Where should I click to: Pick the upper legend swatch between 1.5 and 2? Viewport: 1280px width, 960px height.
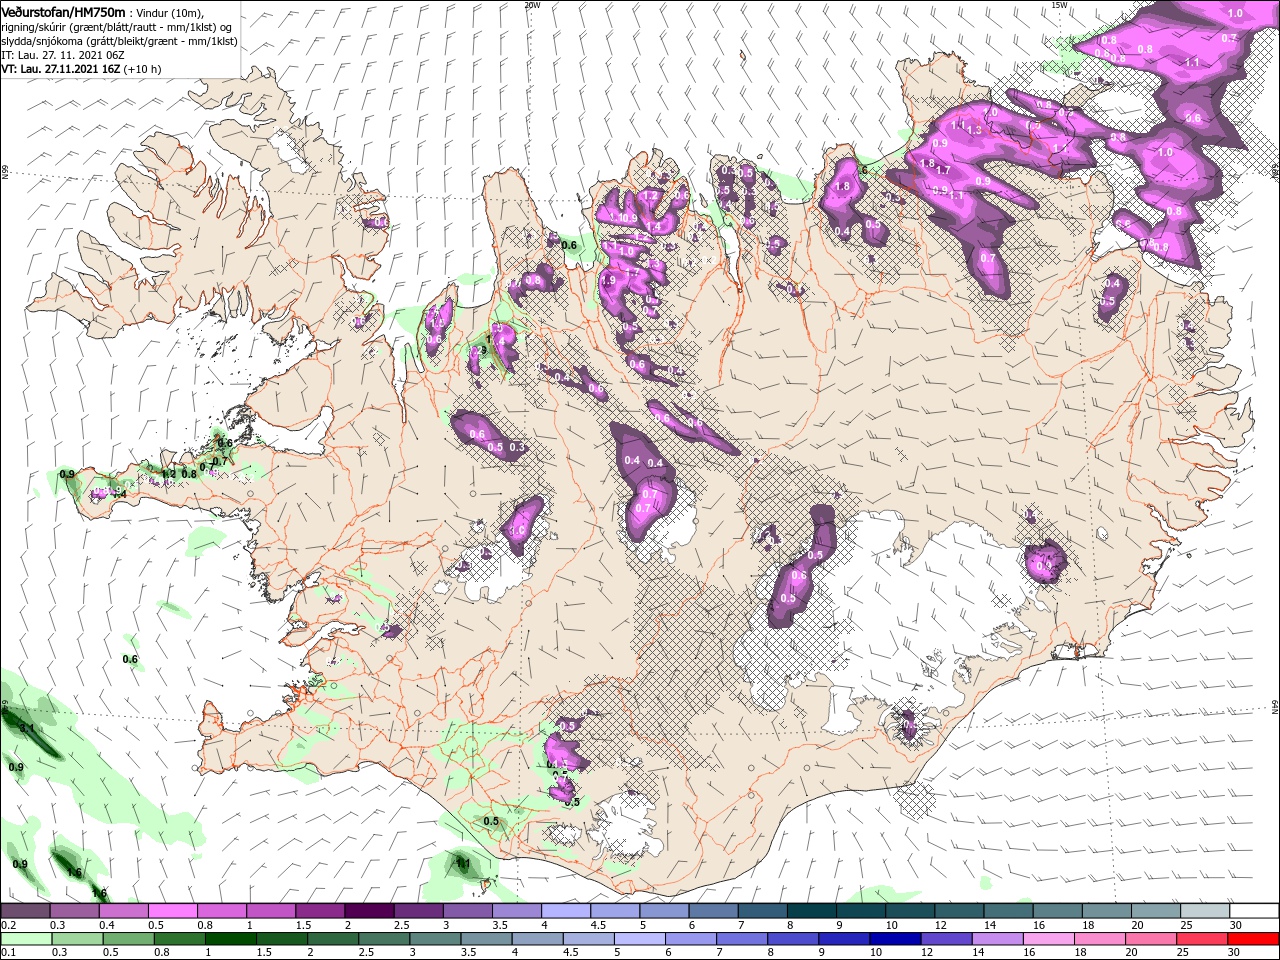320,911
